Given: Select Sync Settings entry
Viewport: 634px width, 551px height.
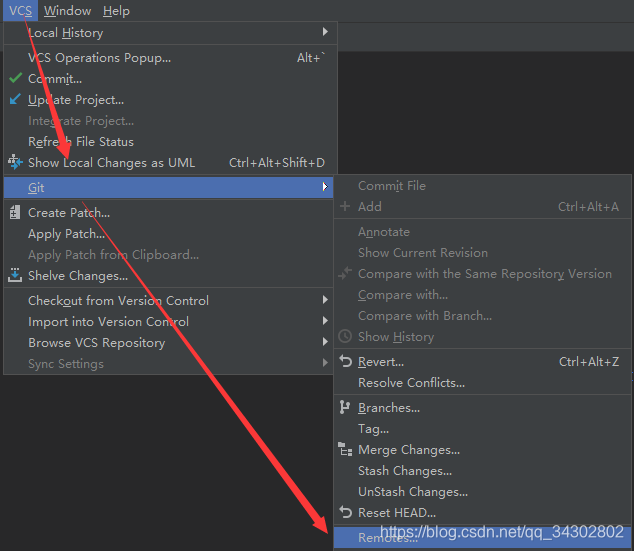Looking at the screenshot, I should 168,363.
